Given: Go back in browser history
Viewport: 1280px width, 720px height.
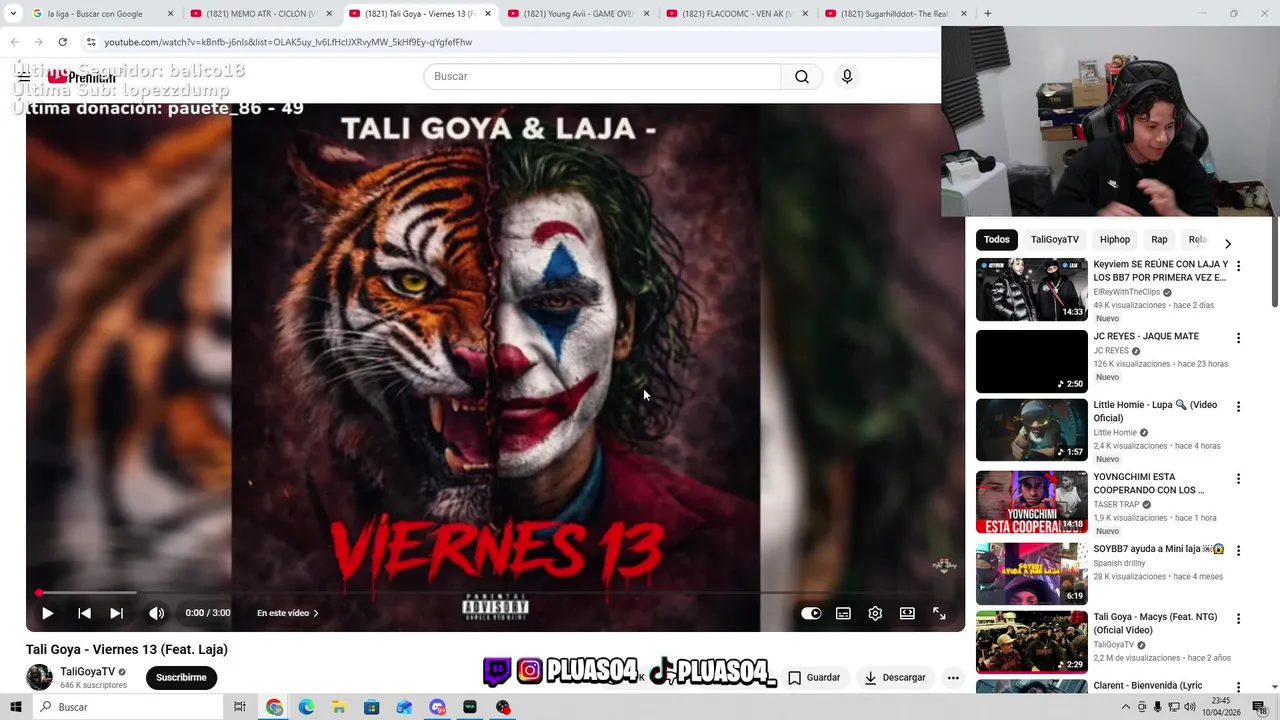Looking at the screenshot, I should point(15,42).
